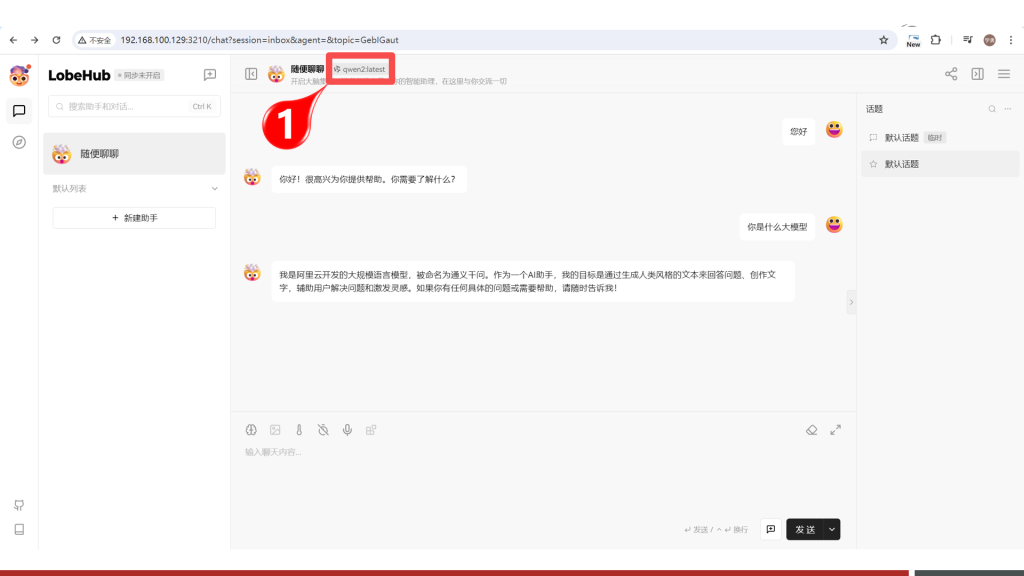The height and width of the screenshot is (576, 1024).
Task: Click the microphone voice input icon
Action: pos(347,430)
